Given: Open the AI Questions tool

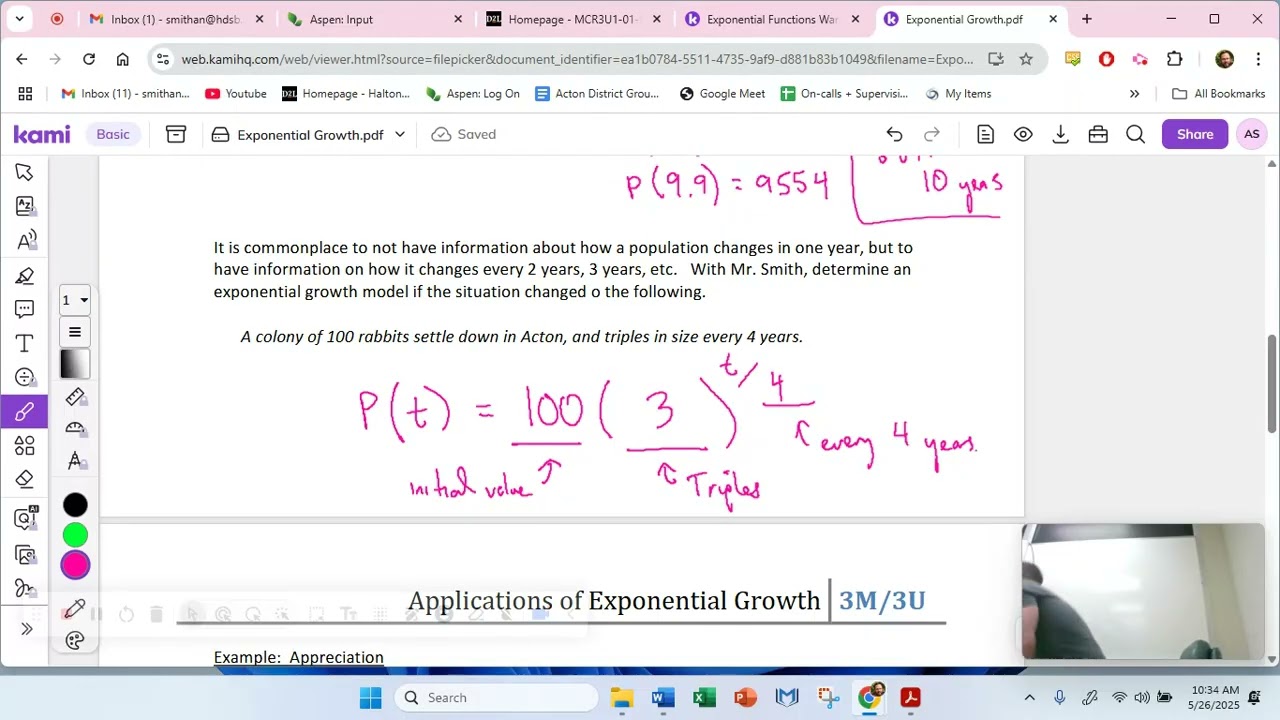Looking at the screenshot, I should pos(25,518).
